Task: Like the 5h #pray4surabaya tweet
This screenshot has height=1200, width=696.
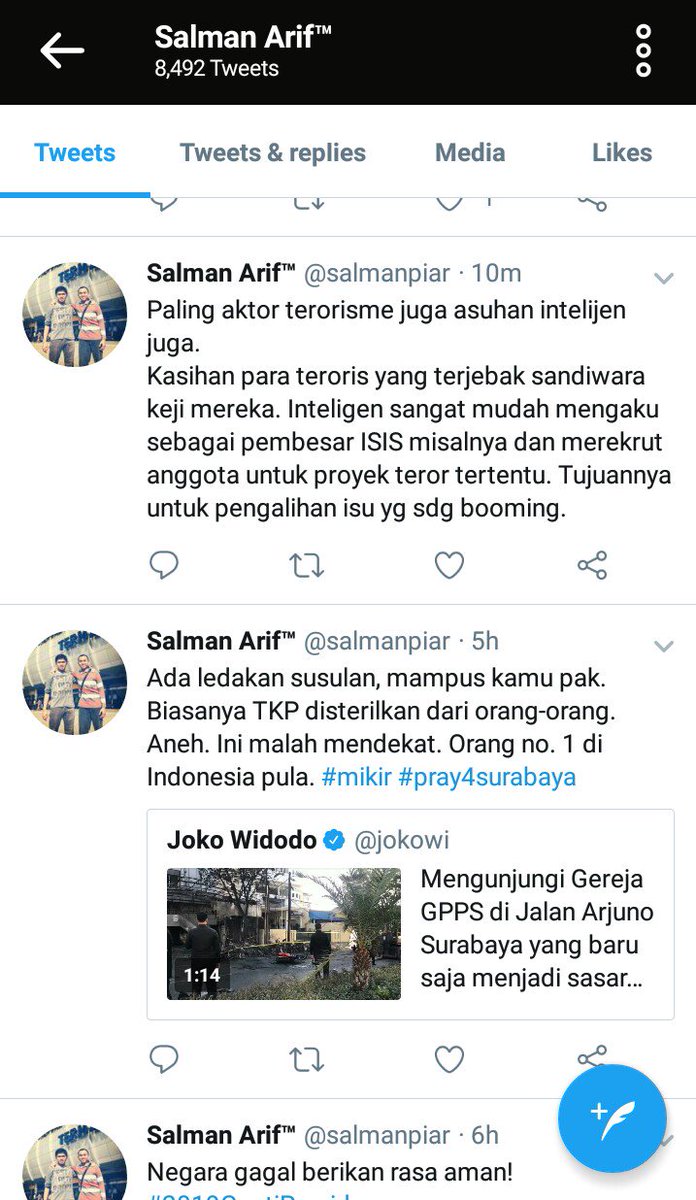Action: click(x=450, y=1059)
